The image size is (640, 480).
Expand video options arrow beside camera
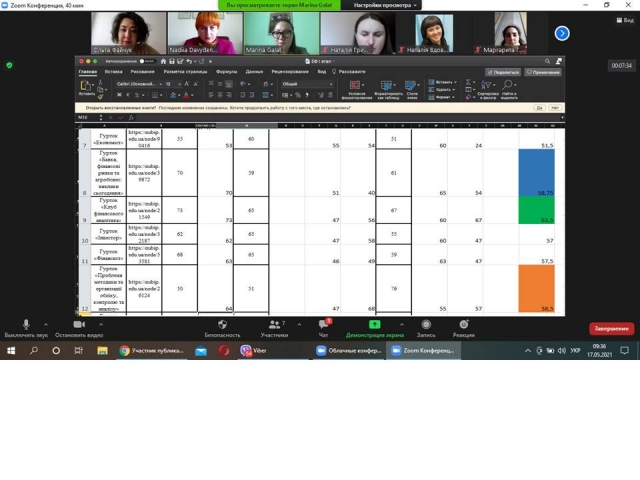(x=101, y=324)
